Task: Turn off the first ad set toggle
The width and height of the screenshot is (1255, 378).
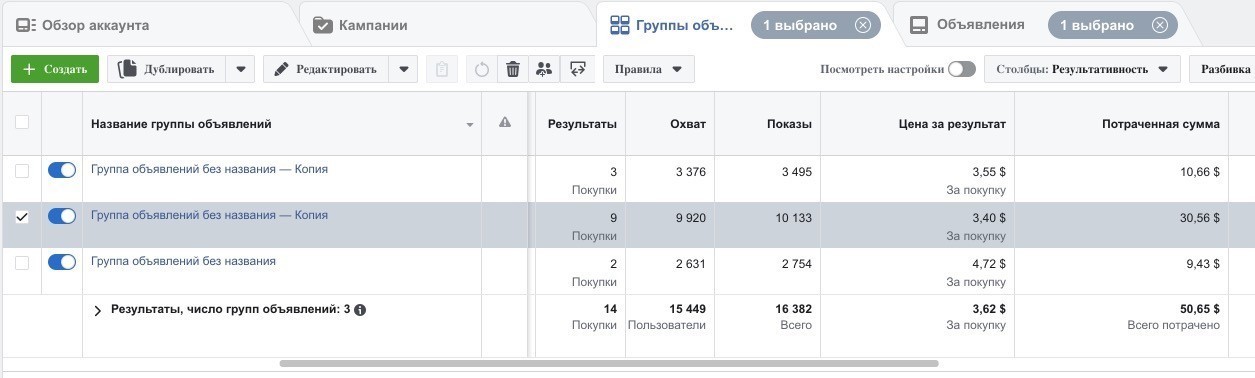Action: point(62,171)
